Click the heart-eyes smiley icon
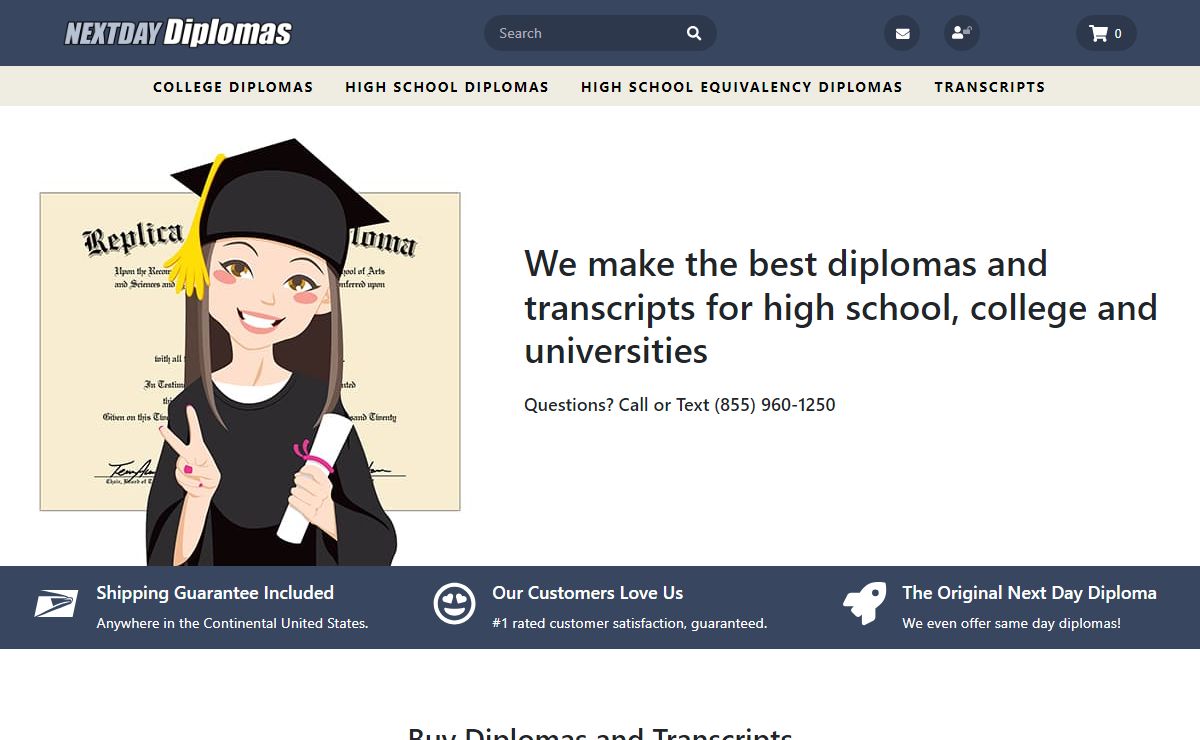Screen dimensions: 1200x740 454,604
